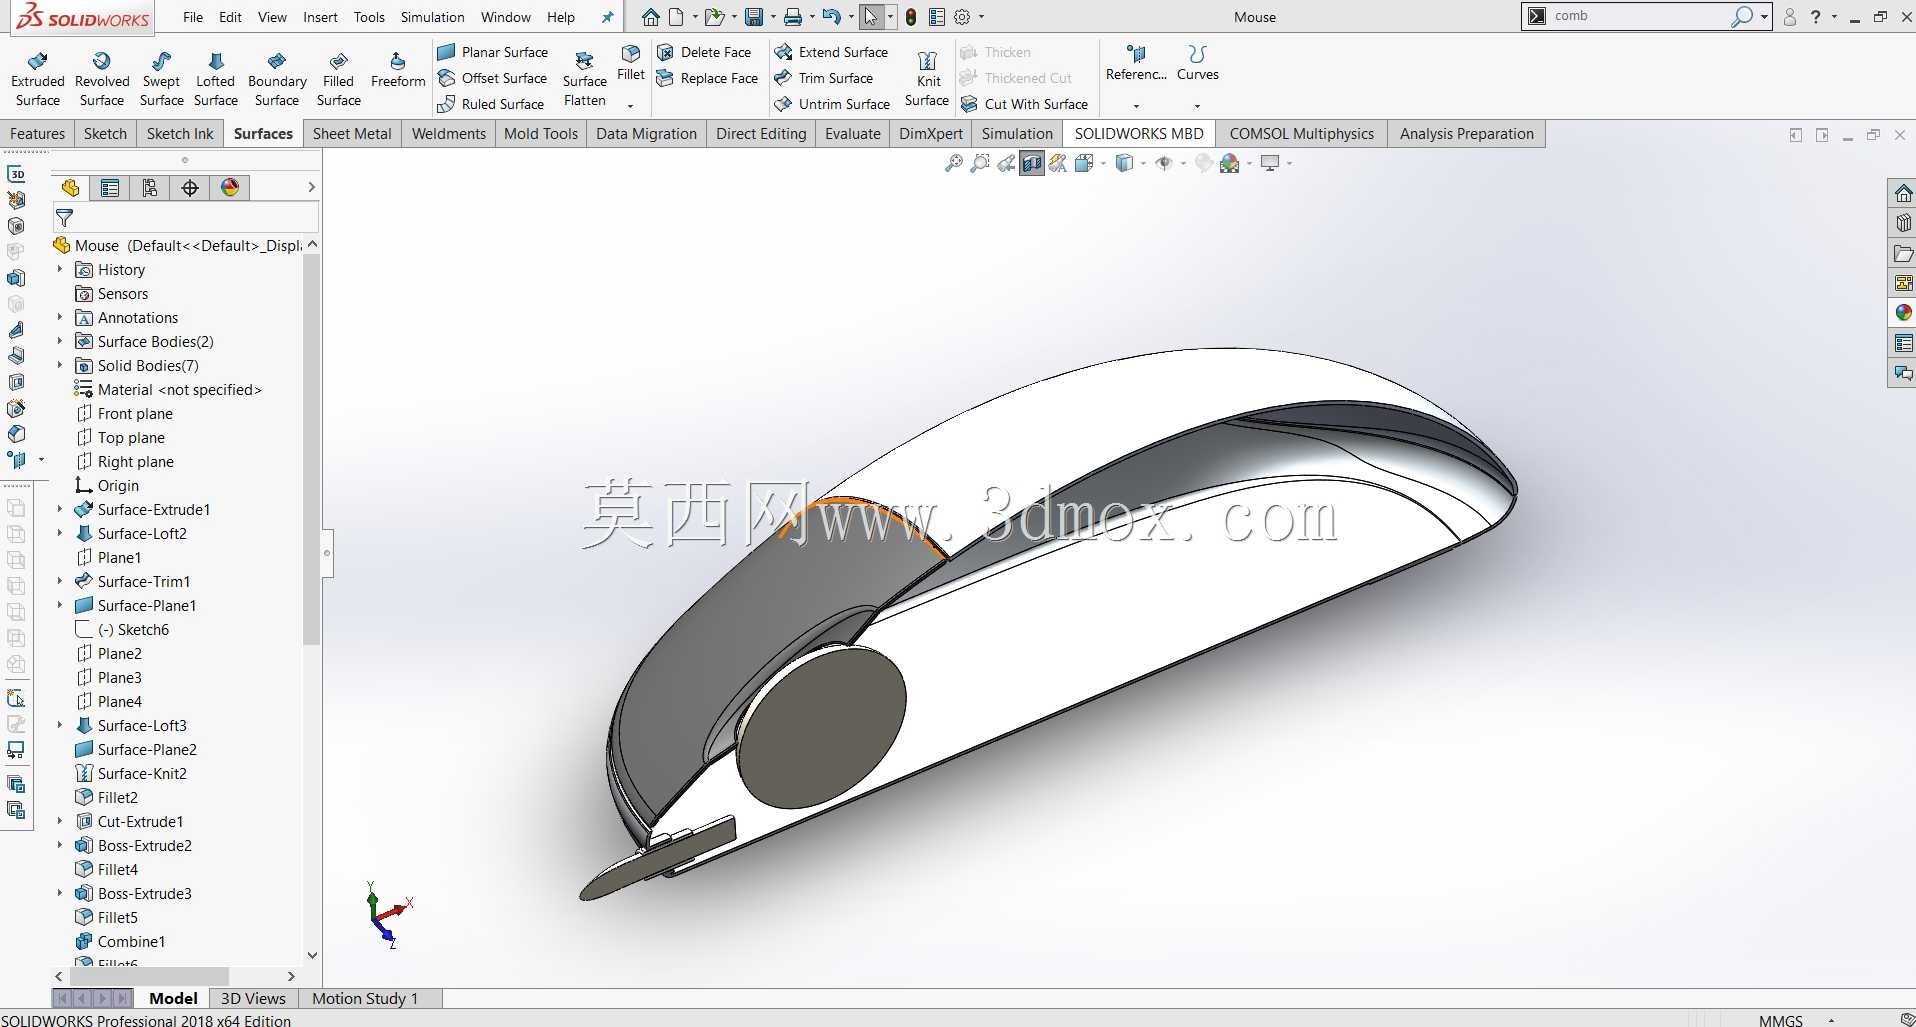Choose the Replace Face command

click(x=707, y=78)
